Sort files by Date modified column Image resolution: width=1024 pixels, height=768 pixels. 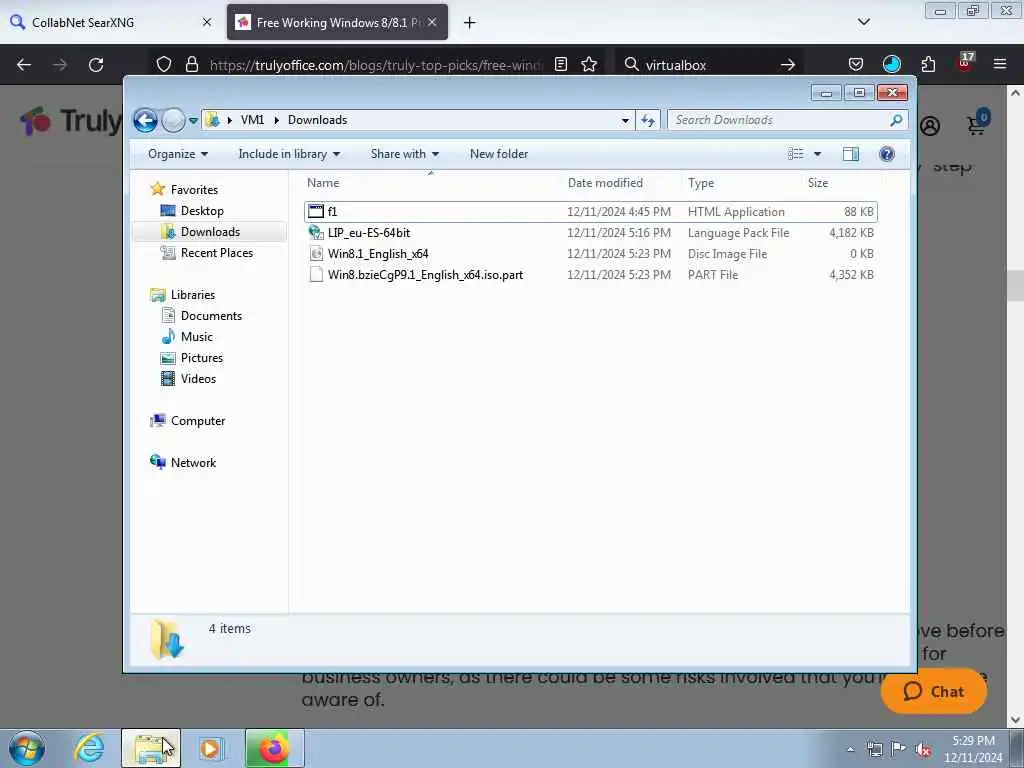(622, 184)
